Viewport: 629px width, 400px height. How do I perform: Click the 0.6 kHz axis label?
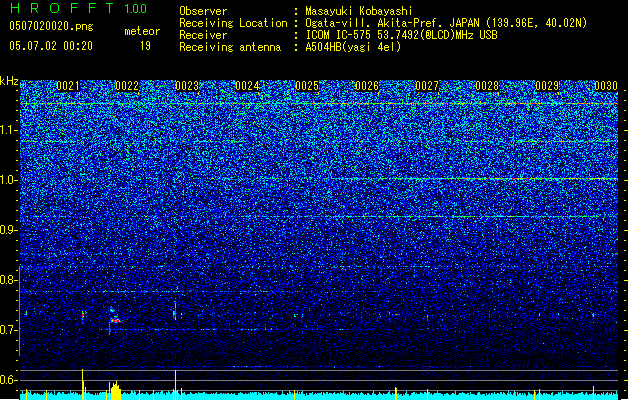coord(9,380)
